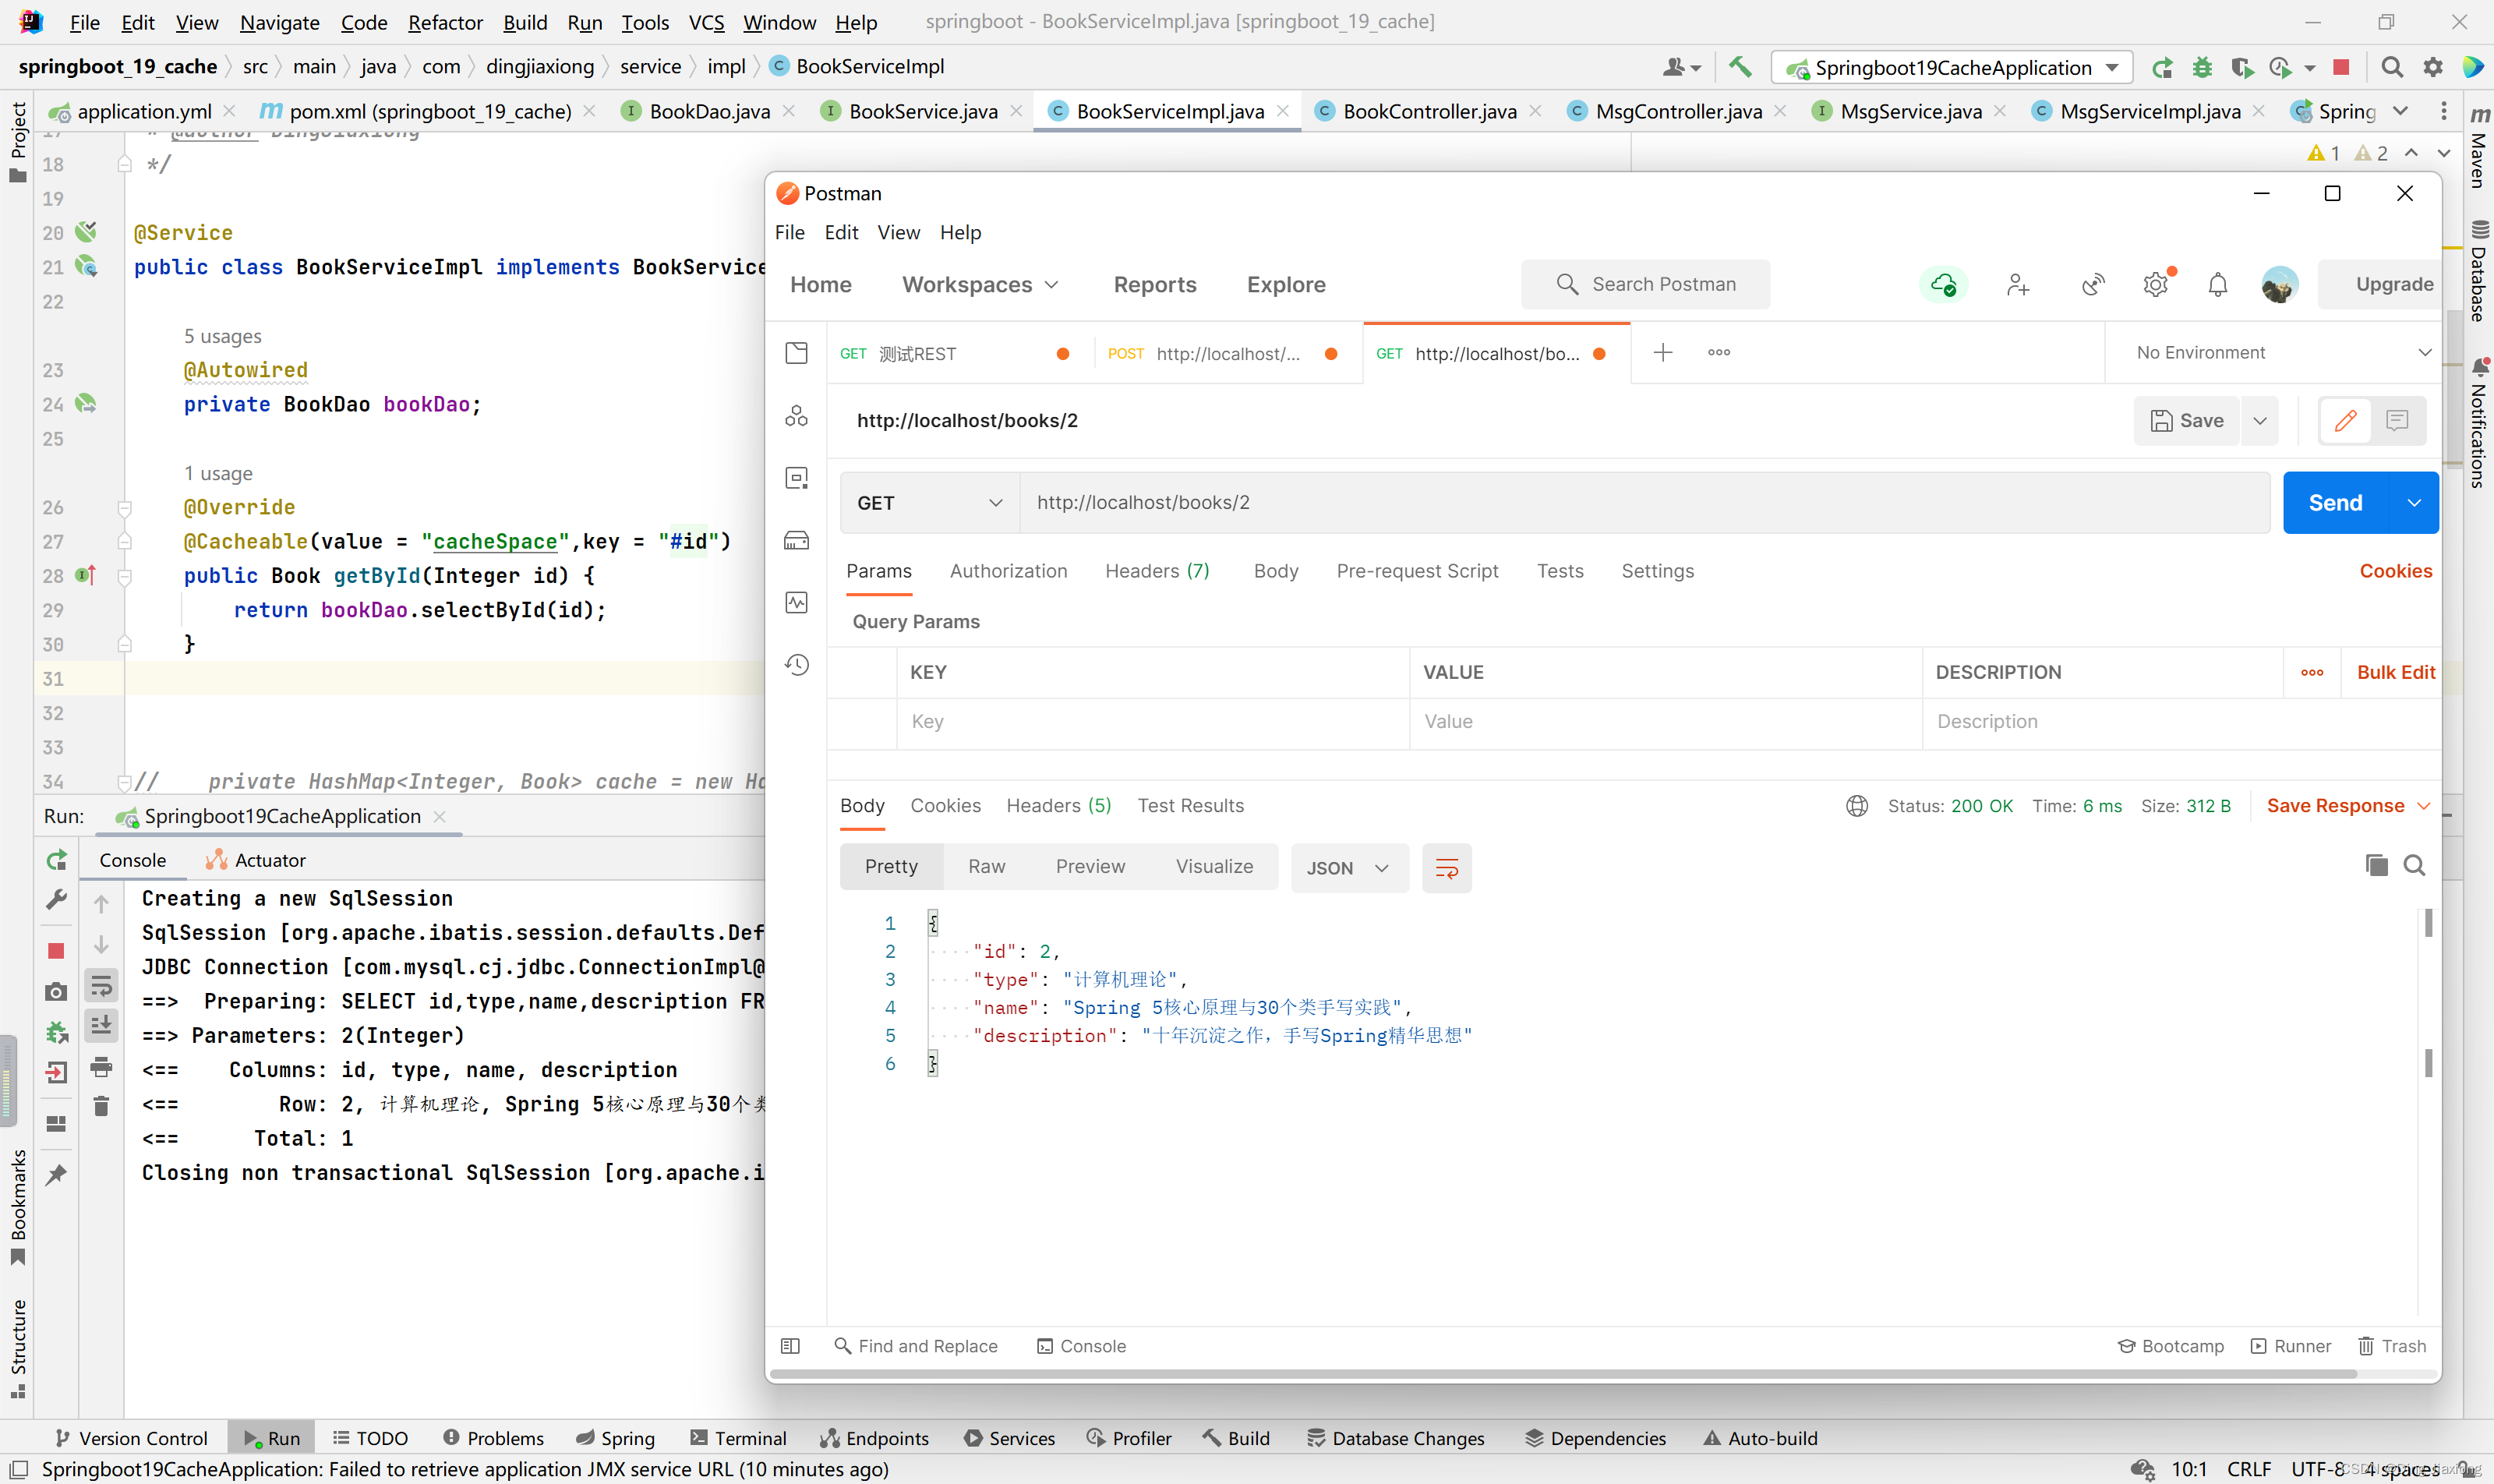
Task: Open Postman Mock Servers sidebar icon
Action: [x=796, y=541]
